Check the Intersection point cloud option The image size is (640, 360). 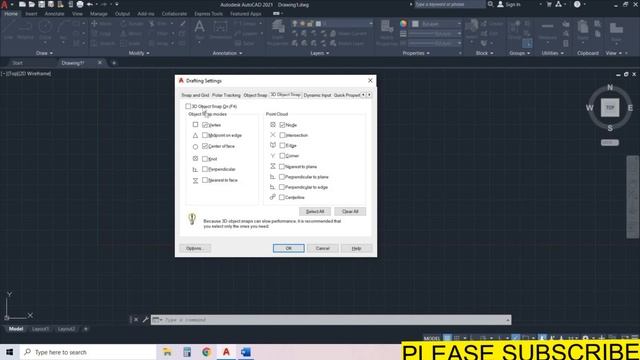pyautogui.click(x=282, y=135)
